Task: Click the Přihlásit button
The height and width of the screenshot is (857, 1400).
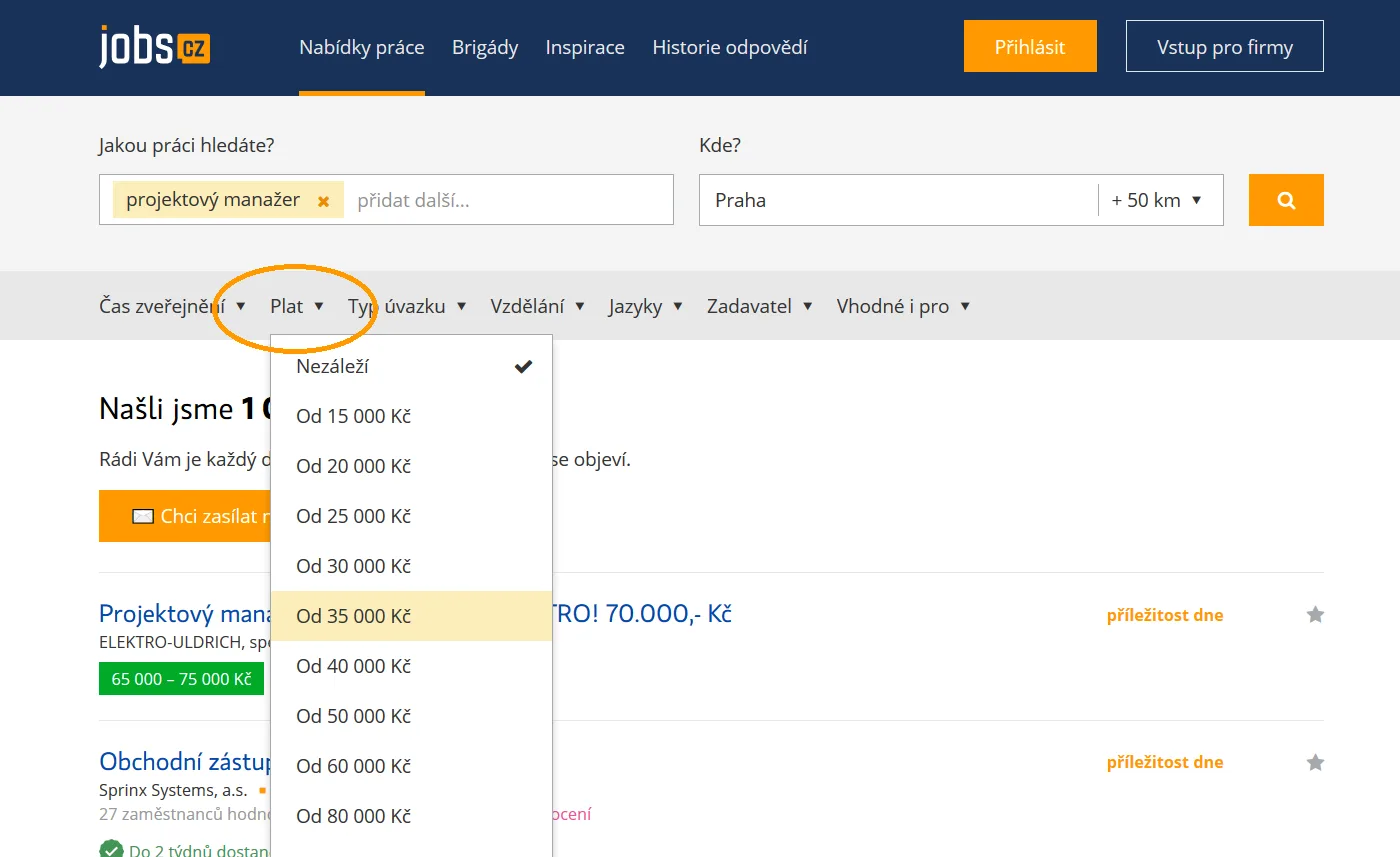Action: [x=1030, y=46]
